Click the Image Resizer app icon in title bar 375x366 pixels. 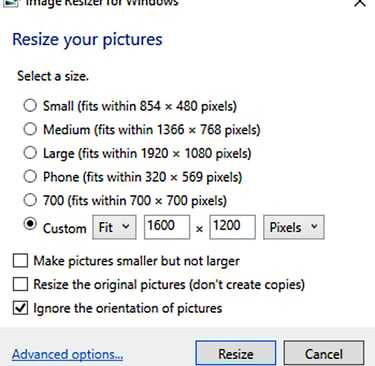point(9,3)
